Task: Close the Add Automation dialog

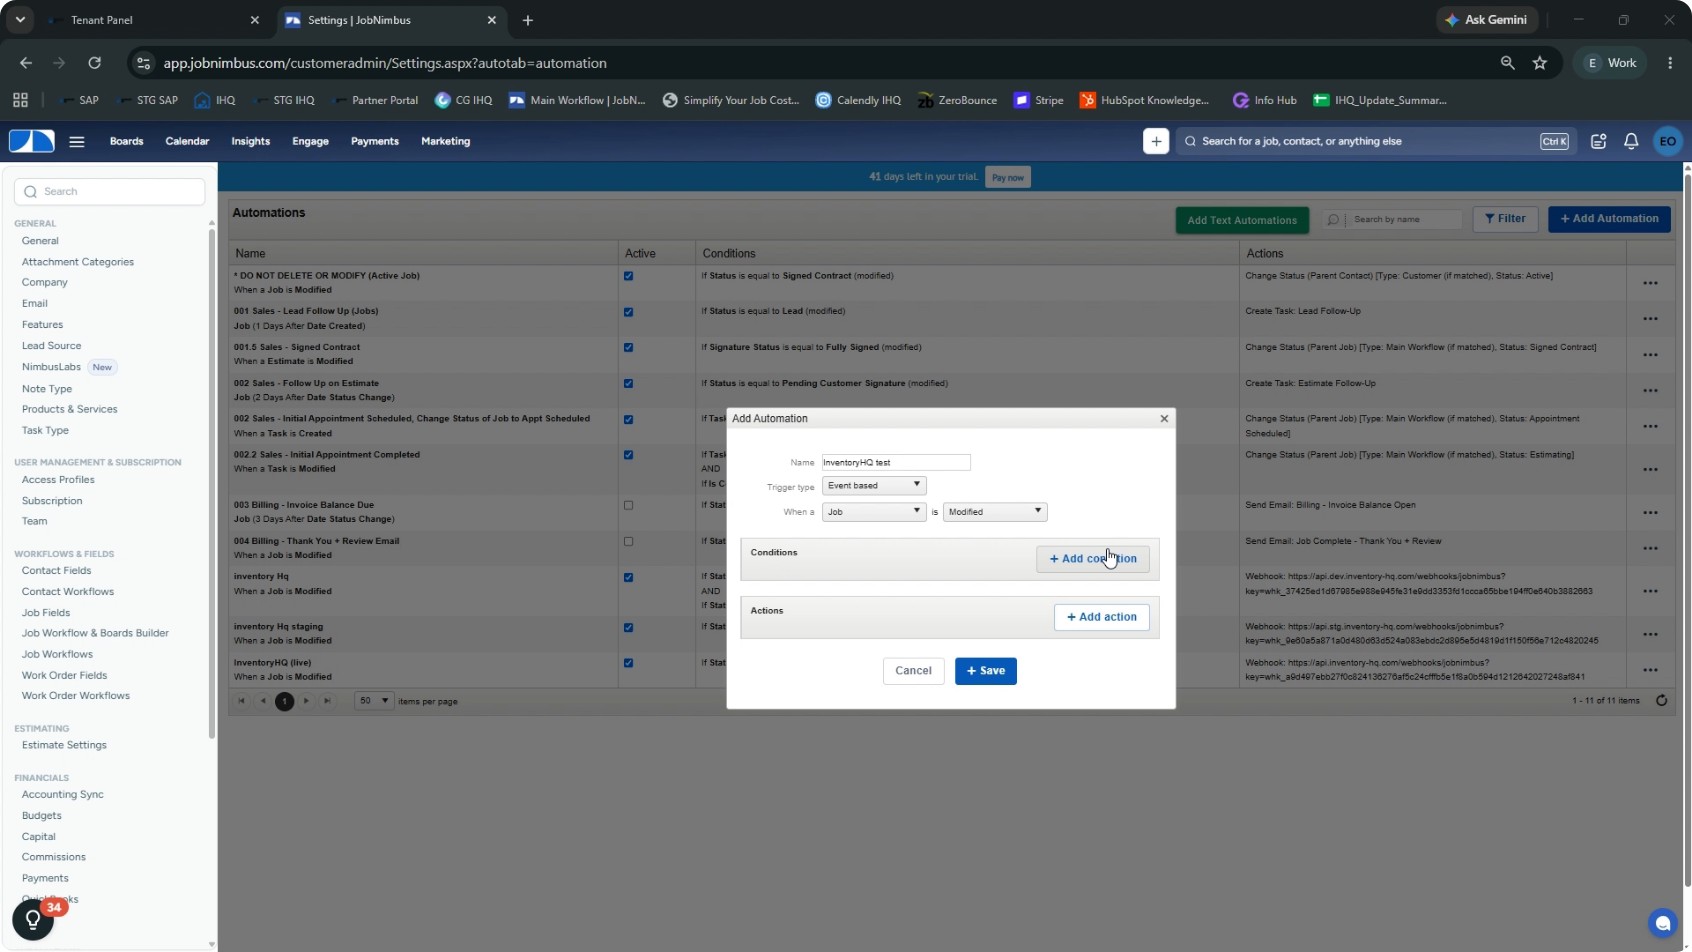Action: (1164, 419)
